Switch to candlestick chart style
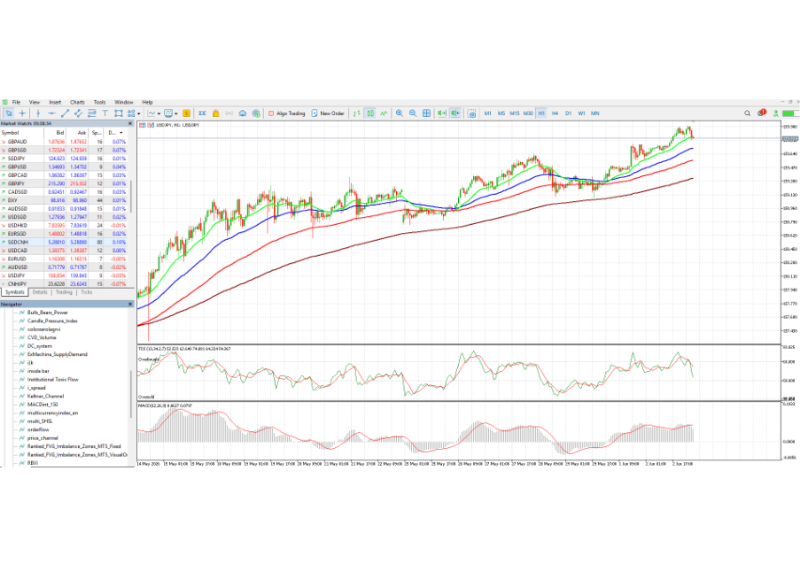This screenshot has height=568, width=800. (370, 113)
